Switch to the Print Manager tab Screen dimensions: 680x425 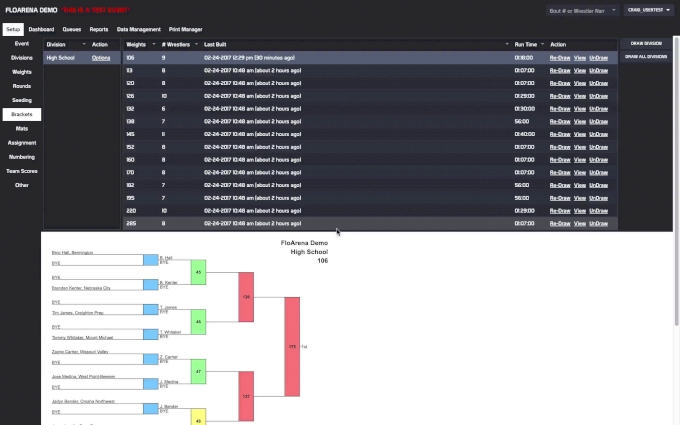click(185, 29)
